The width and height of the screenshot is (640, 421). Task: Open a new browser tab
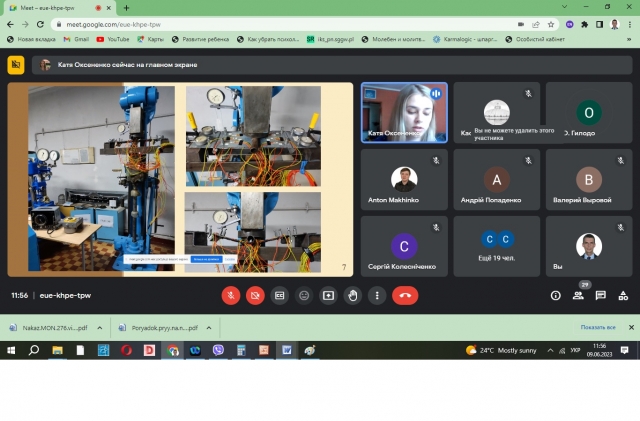(126, 8)
